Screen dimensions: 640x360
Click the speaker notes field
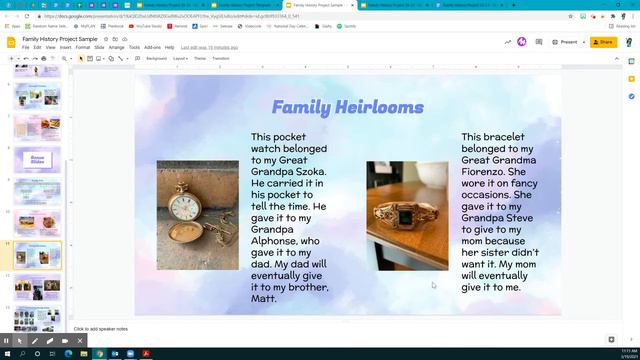tap(347, 329)
